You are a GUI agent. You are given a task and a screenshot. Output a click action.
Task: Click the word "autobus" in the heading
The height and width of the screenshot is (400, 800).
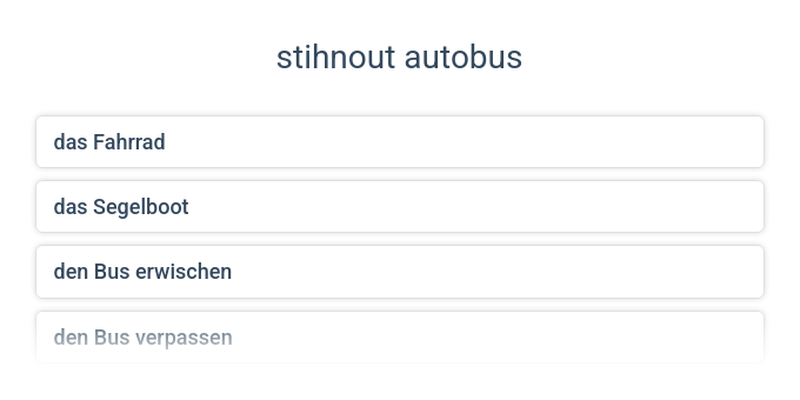coord(463,58)
